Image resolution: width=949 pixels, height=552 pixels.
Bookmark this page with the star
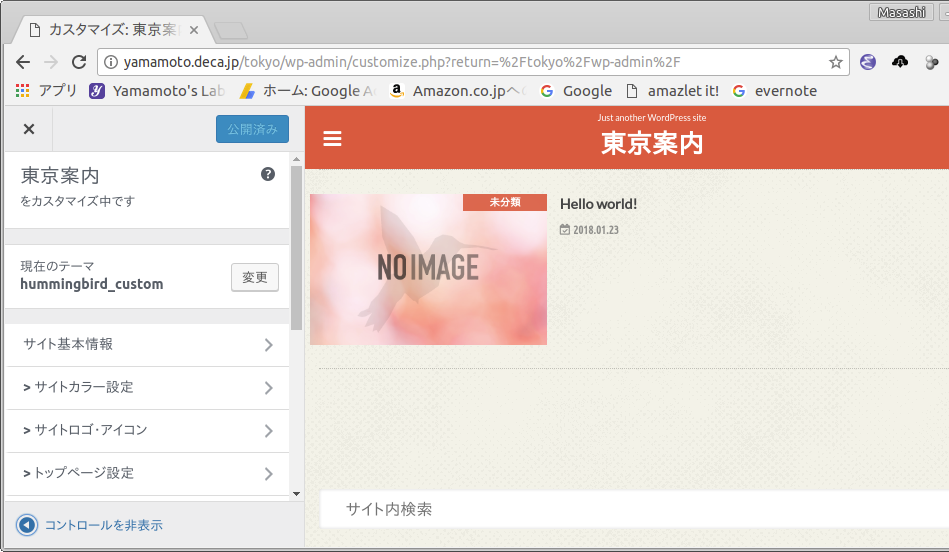pyautogui.click(x=836, y=62)
